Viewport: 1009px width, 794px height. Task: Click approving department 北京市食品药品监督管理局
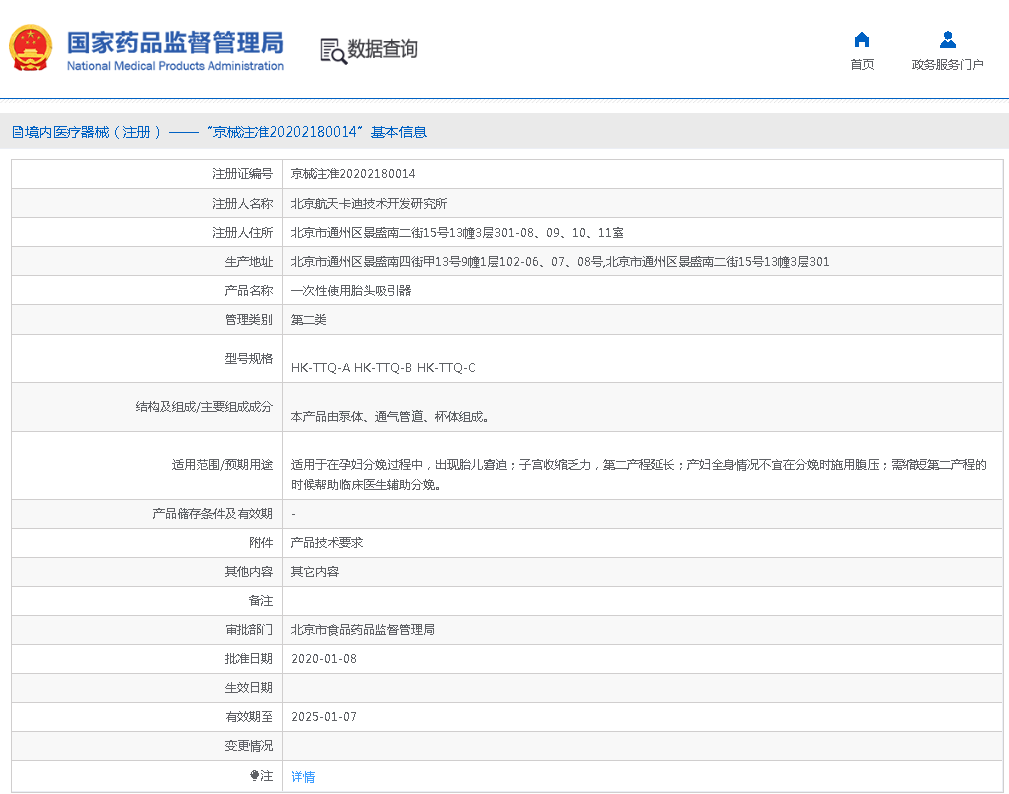click(x=362, y=630)
